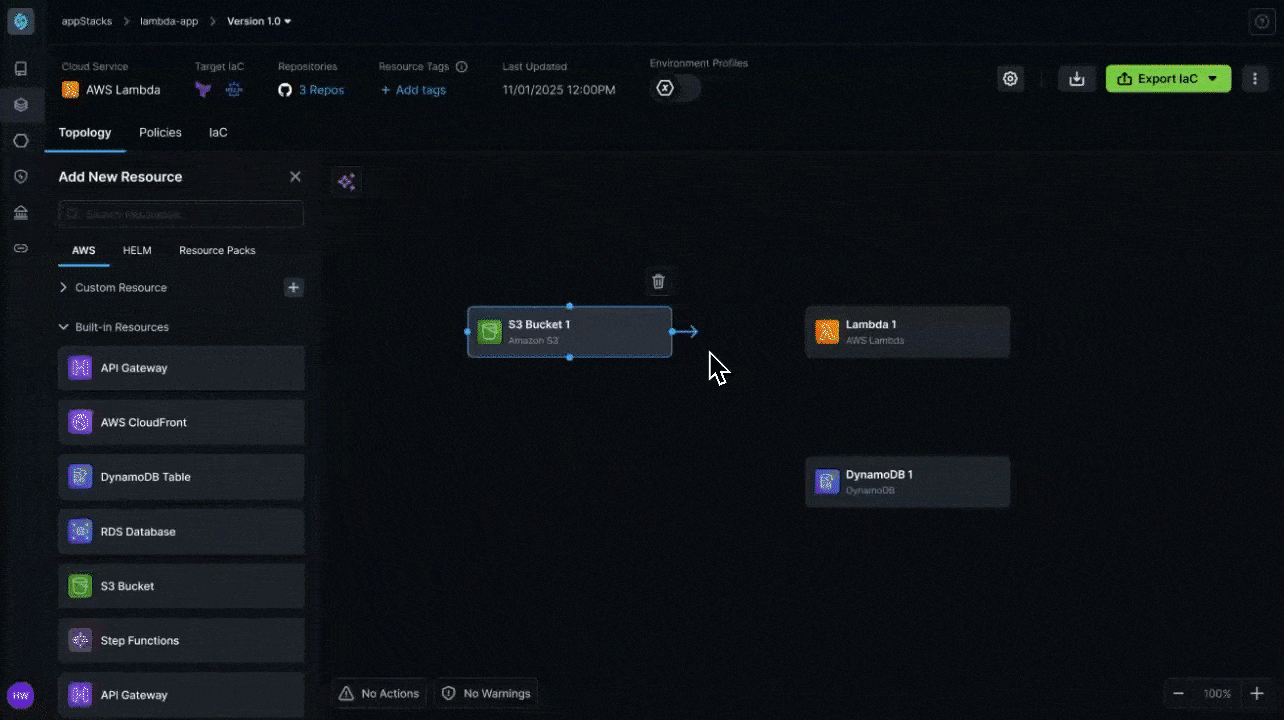Image resolution: width=1284 pixels, height=720 pixels.
Task: Choose RDS Database resource
Action: [181, 532]
